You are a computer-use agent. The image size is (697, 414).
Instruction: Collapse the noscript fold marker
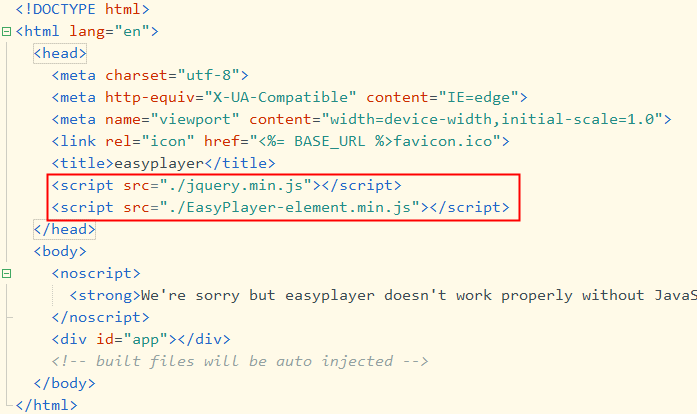point(6,273)
